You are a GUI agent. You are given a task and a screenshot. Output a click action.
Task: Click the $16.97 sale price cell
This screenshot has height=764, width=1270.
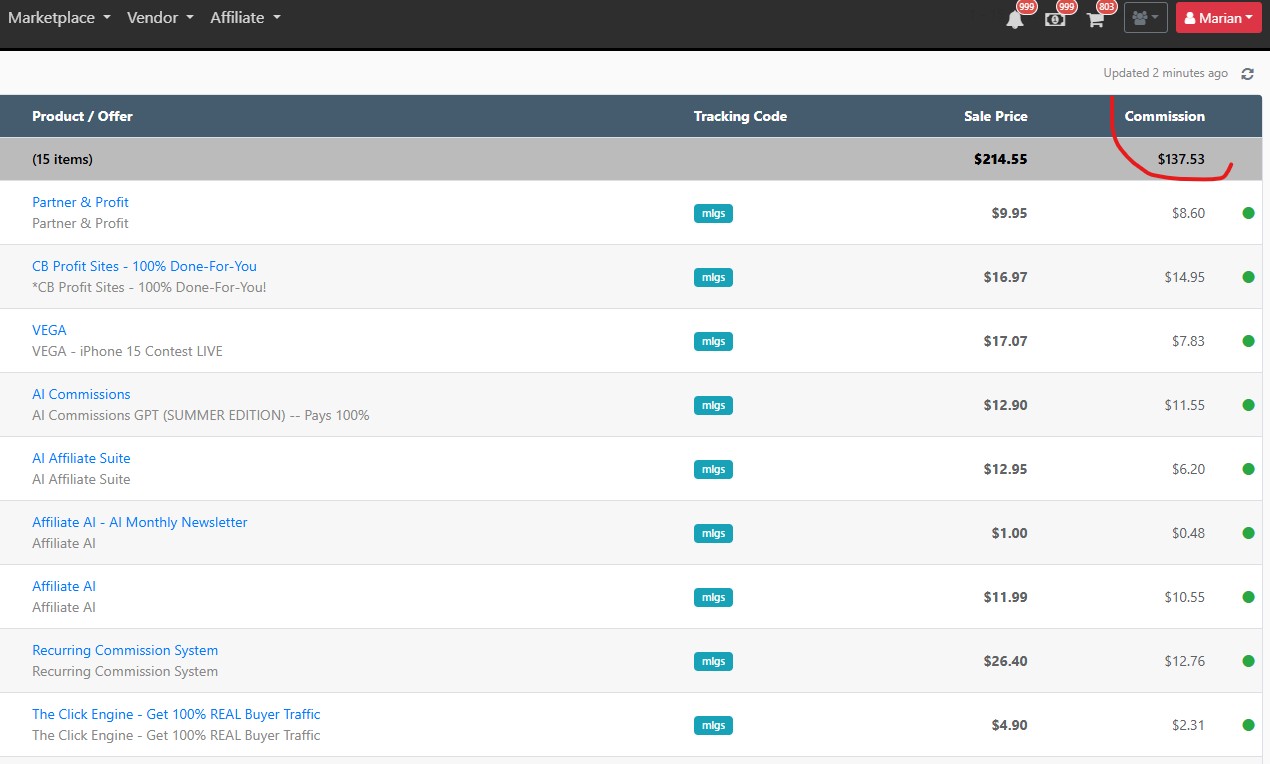coord(1005,277)
